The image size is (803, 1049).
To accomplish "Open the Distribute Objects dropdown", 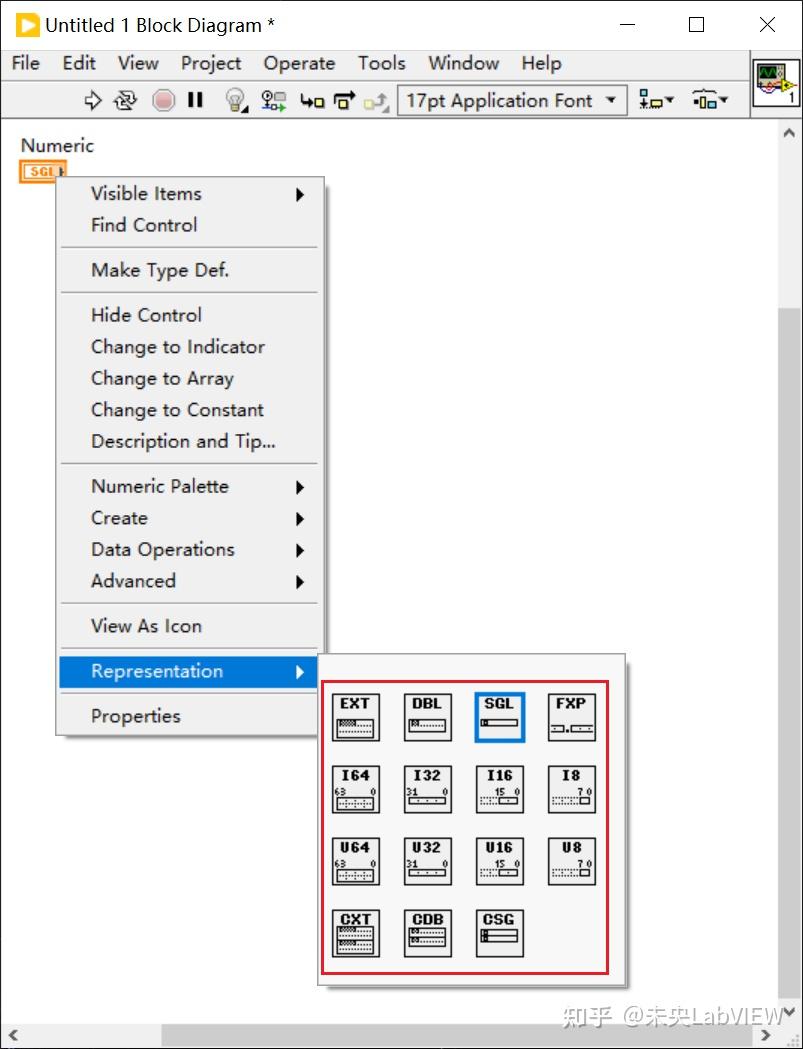I will (709, 100).
